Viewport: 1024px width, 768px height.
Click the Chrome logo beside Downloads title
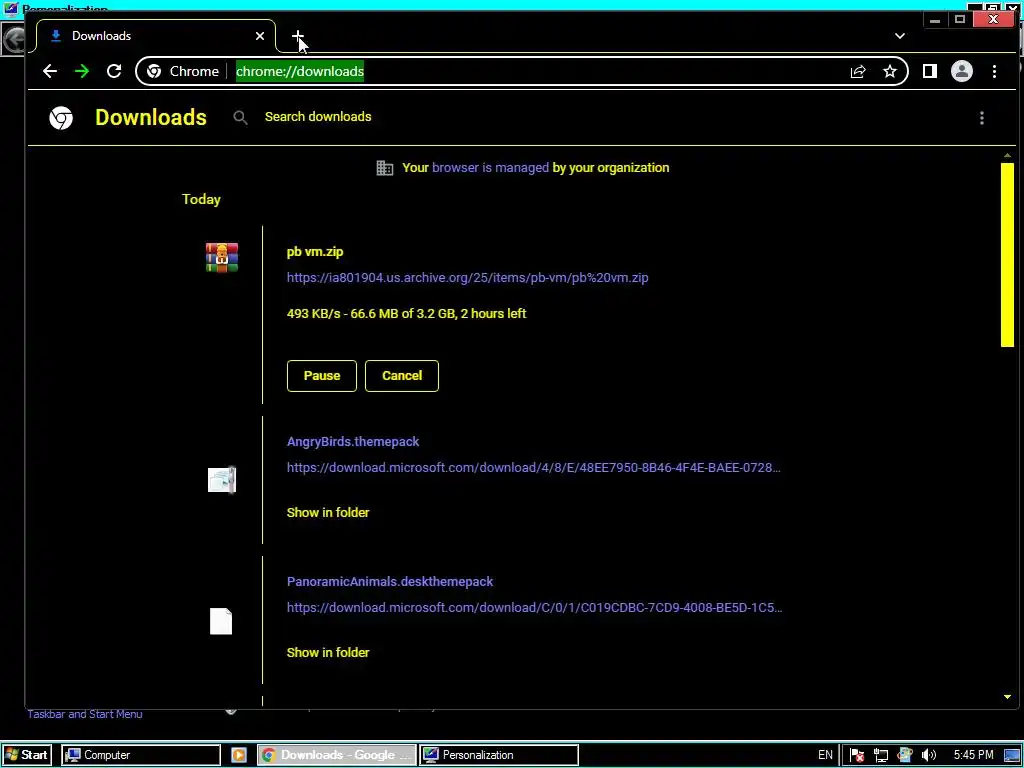tap(61, 118)
